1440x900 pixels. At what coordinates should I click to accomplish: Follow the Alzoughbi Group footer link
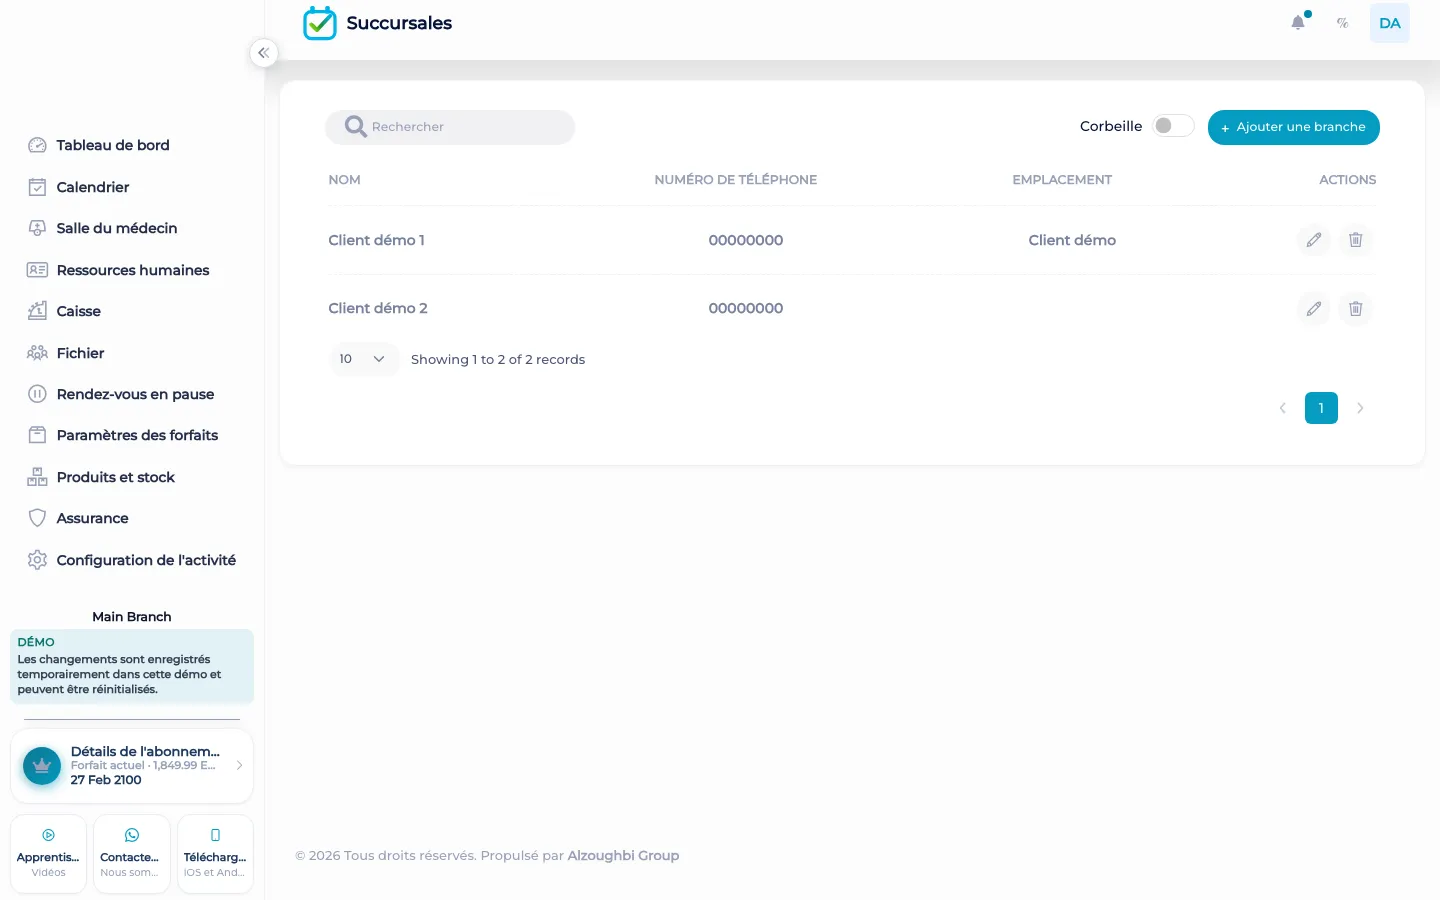click(x=623, y=856)
